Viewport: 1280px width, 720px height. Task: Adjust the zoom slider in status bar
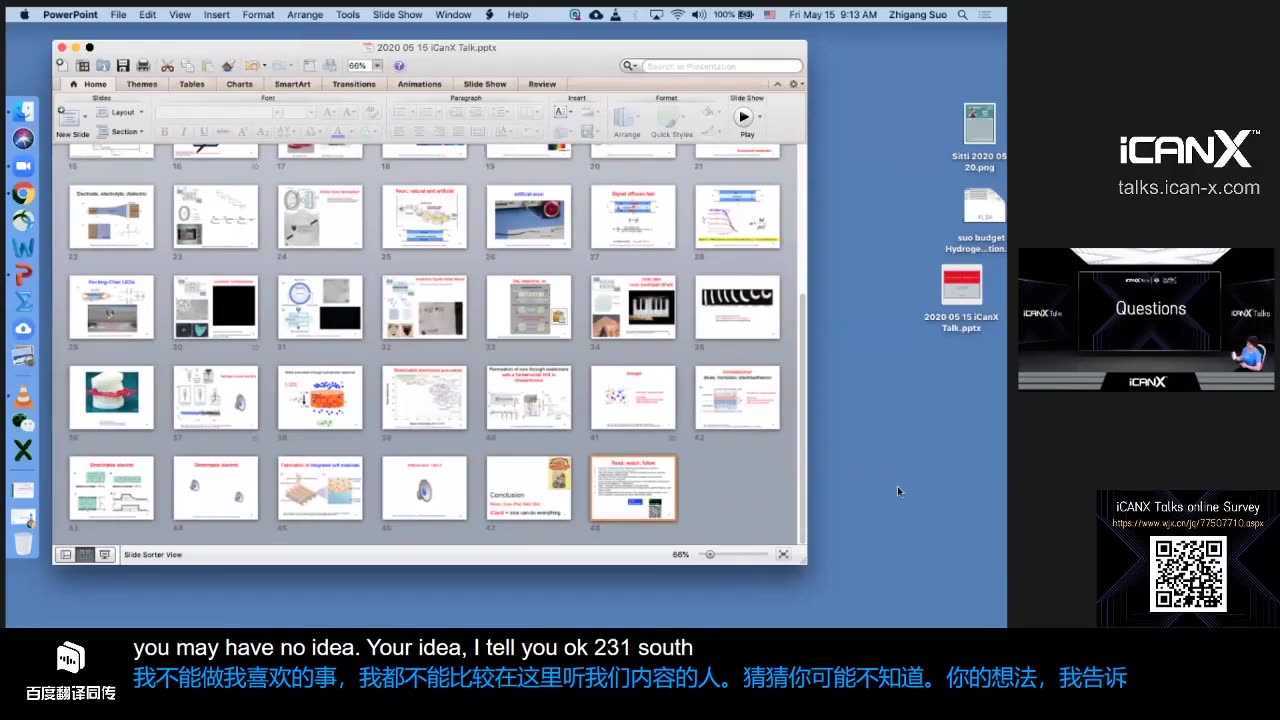(x=710, y=554)
